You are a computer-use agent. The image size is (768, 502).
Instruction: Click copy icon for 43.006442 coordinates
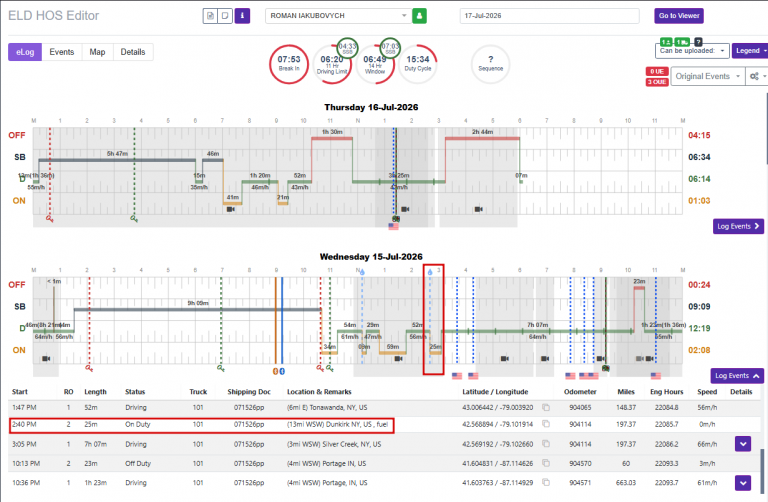click(x=546, y=407)
